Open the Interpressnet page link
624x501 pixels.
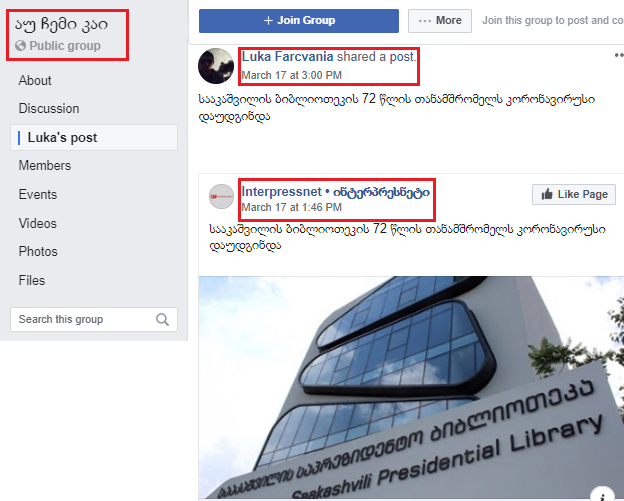tap(335, 192)
